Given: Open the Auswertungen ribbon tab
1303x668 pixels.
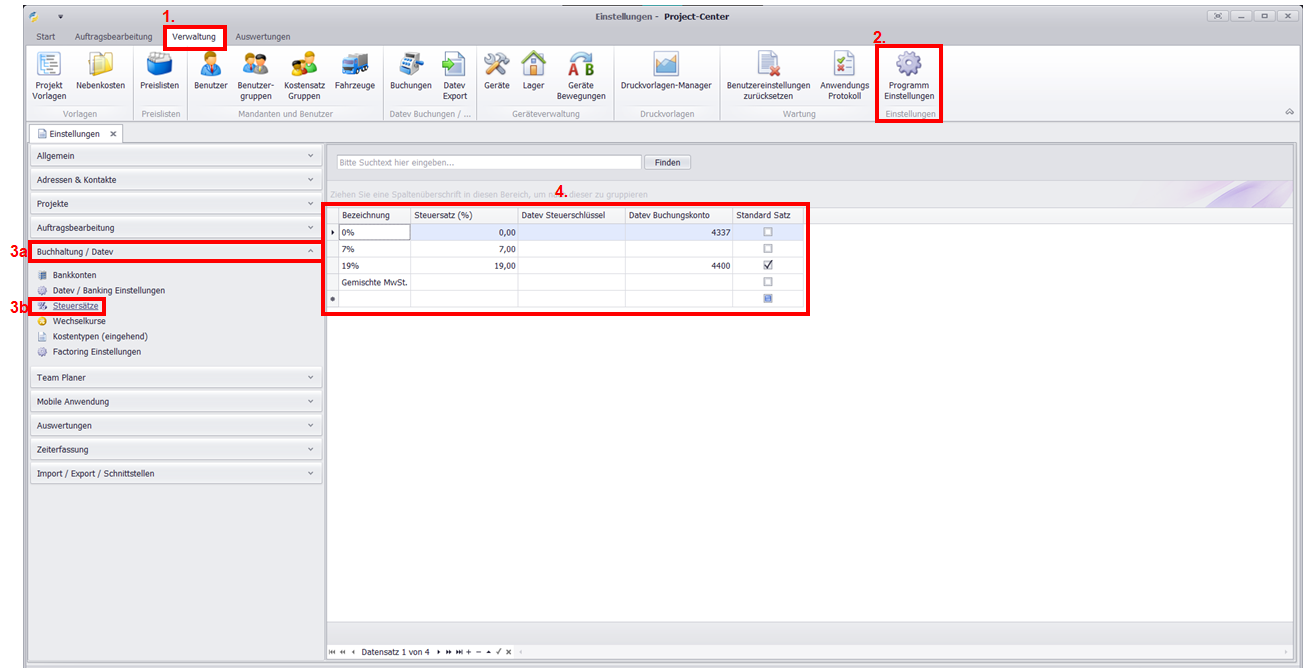Looking at the screenshot, I should pos(263,37).
